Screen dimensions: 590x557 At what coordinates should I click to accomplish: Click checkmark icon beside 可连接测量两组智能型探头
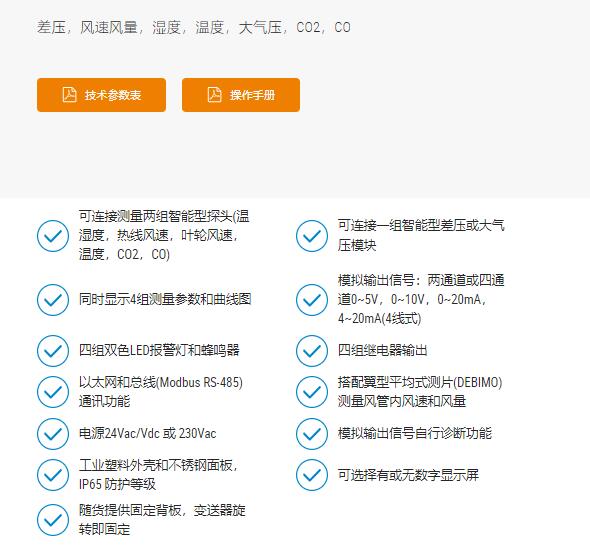coord(53,236)
